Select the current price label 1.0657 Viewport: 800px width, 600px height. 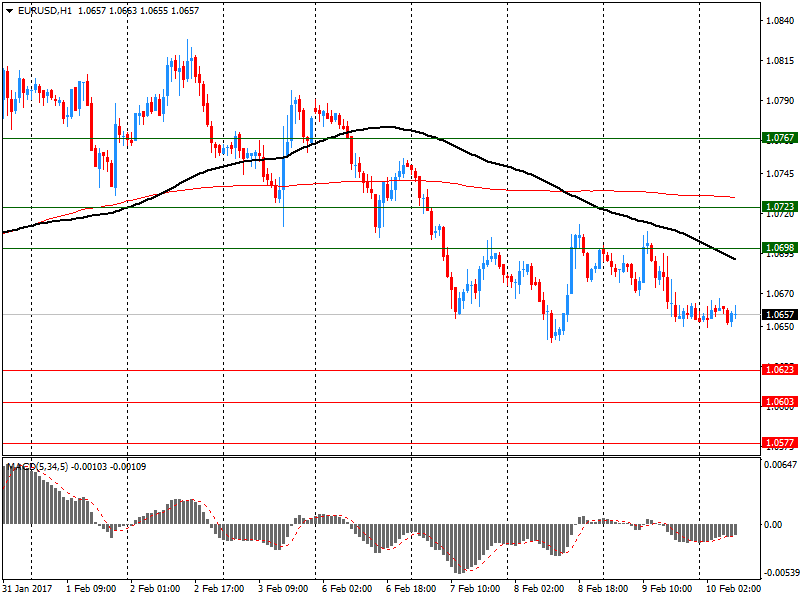click(780, 314)
